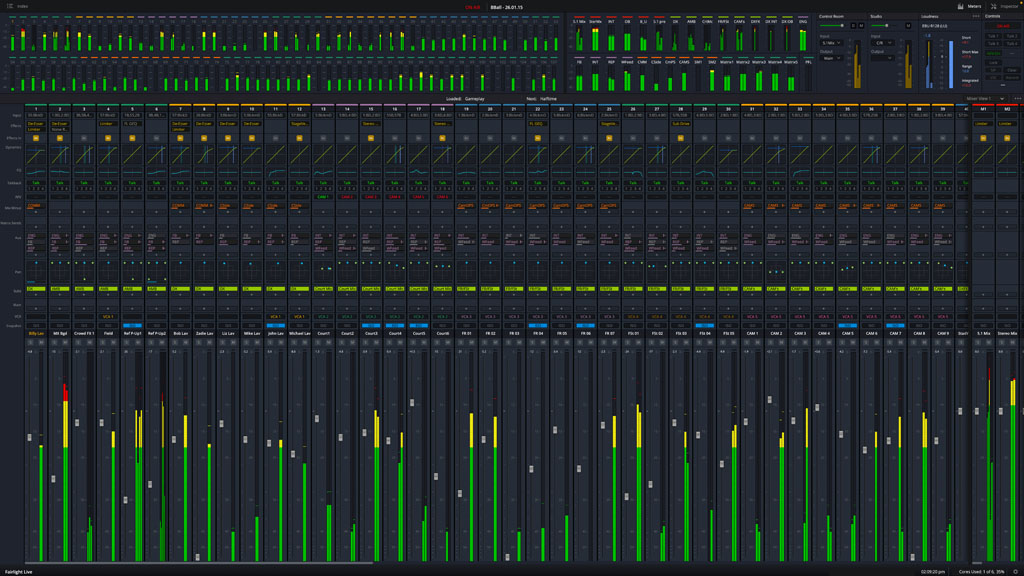Viewport: 1024px width, 576px height.
Task: Open VCA 1 assignment on John Lav channel
Action: [276, 317]
